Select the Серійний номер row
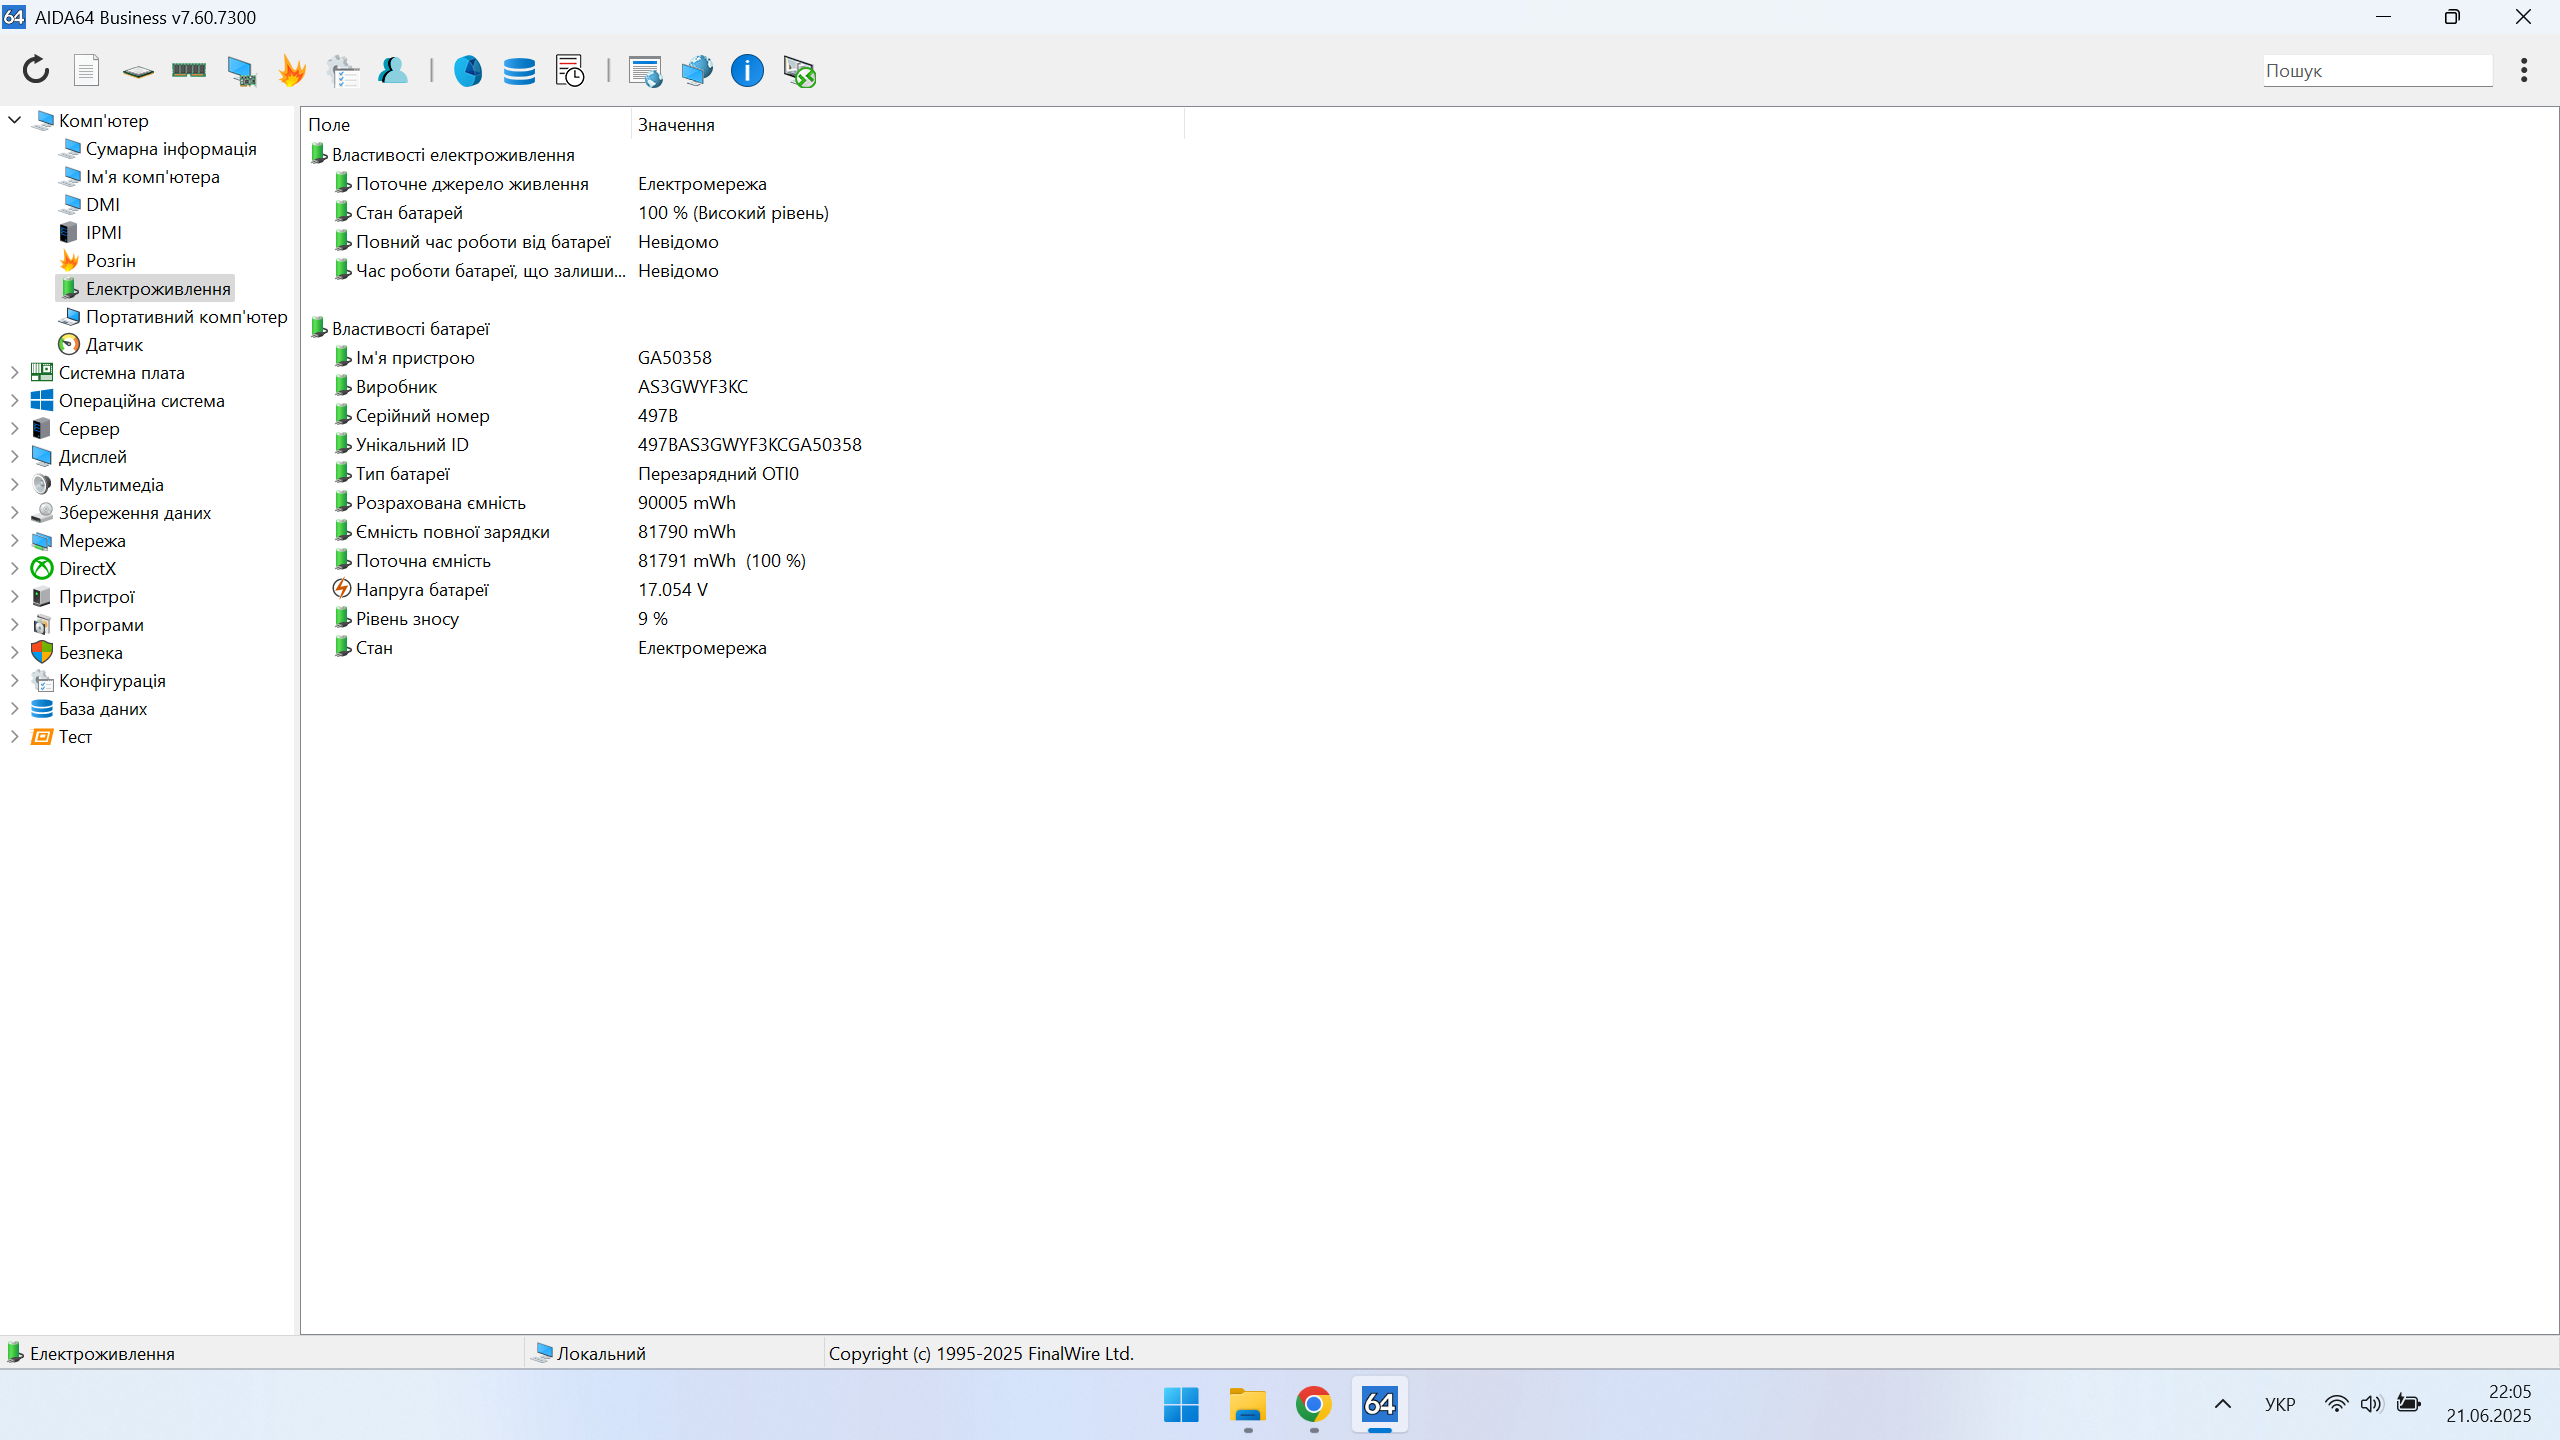This screenshot has height=1440, width=2560. pyautogui.click(x=745, y=415)
